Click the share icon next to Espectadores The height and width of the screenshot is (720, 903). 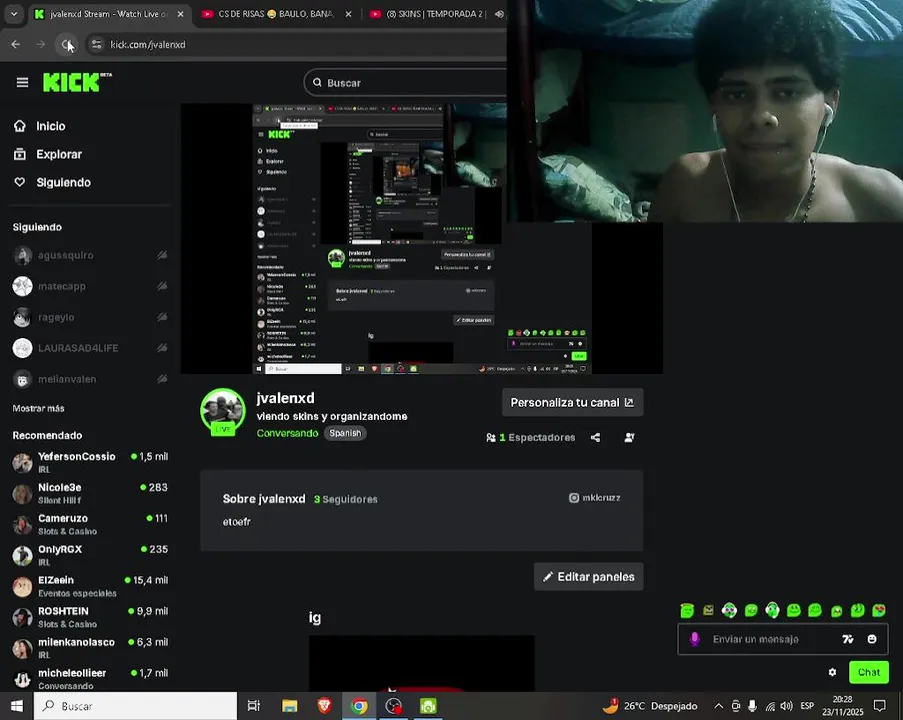[595, 438]
